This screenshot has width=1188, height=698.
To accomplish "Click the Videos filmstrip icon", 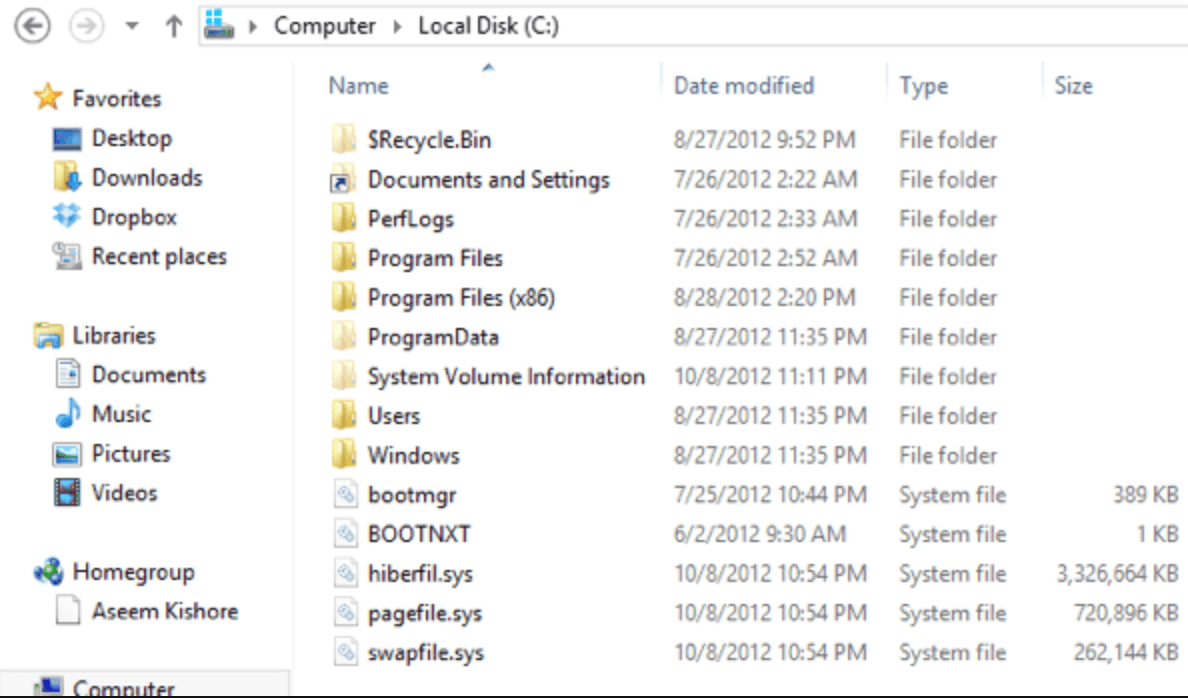I will (x=67, y=493).
